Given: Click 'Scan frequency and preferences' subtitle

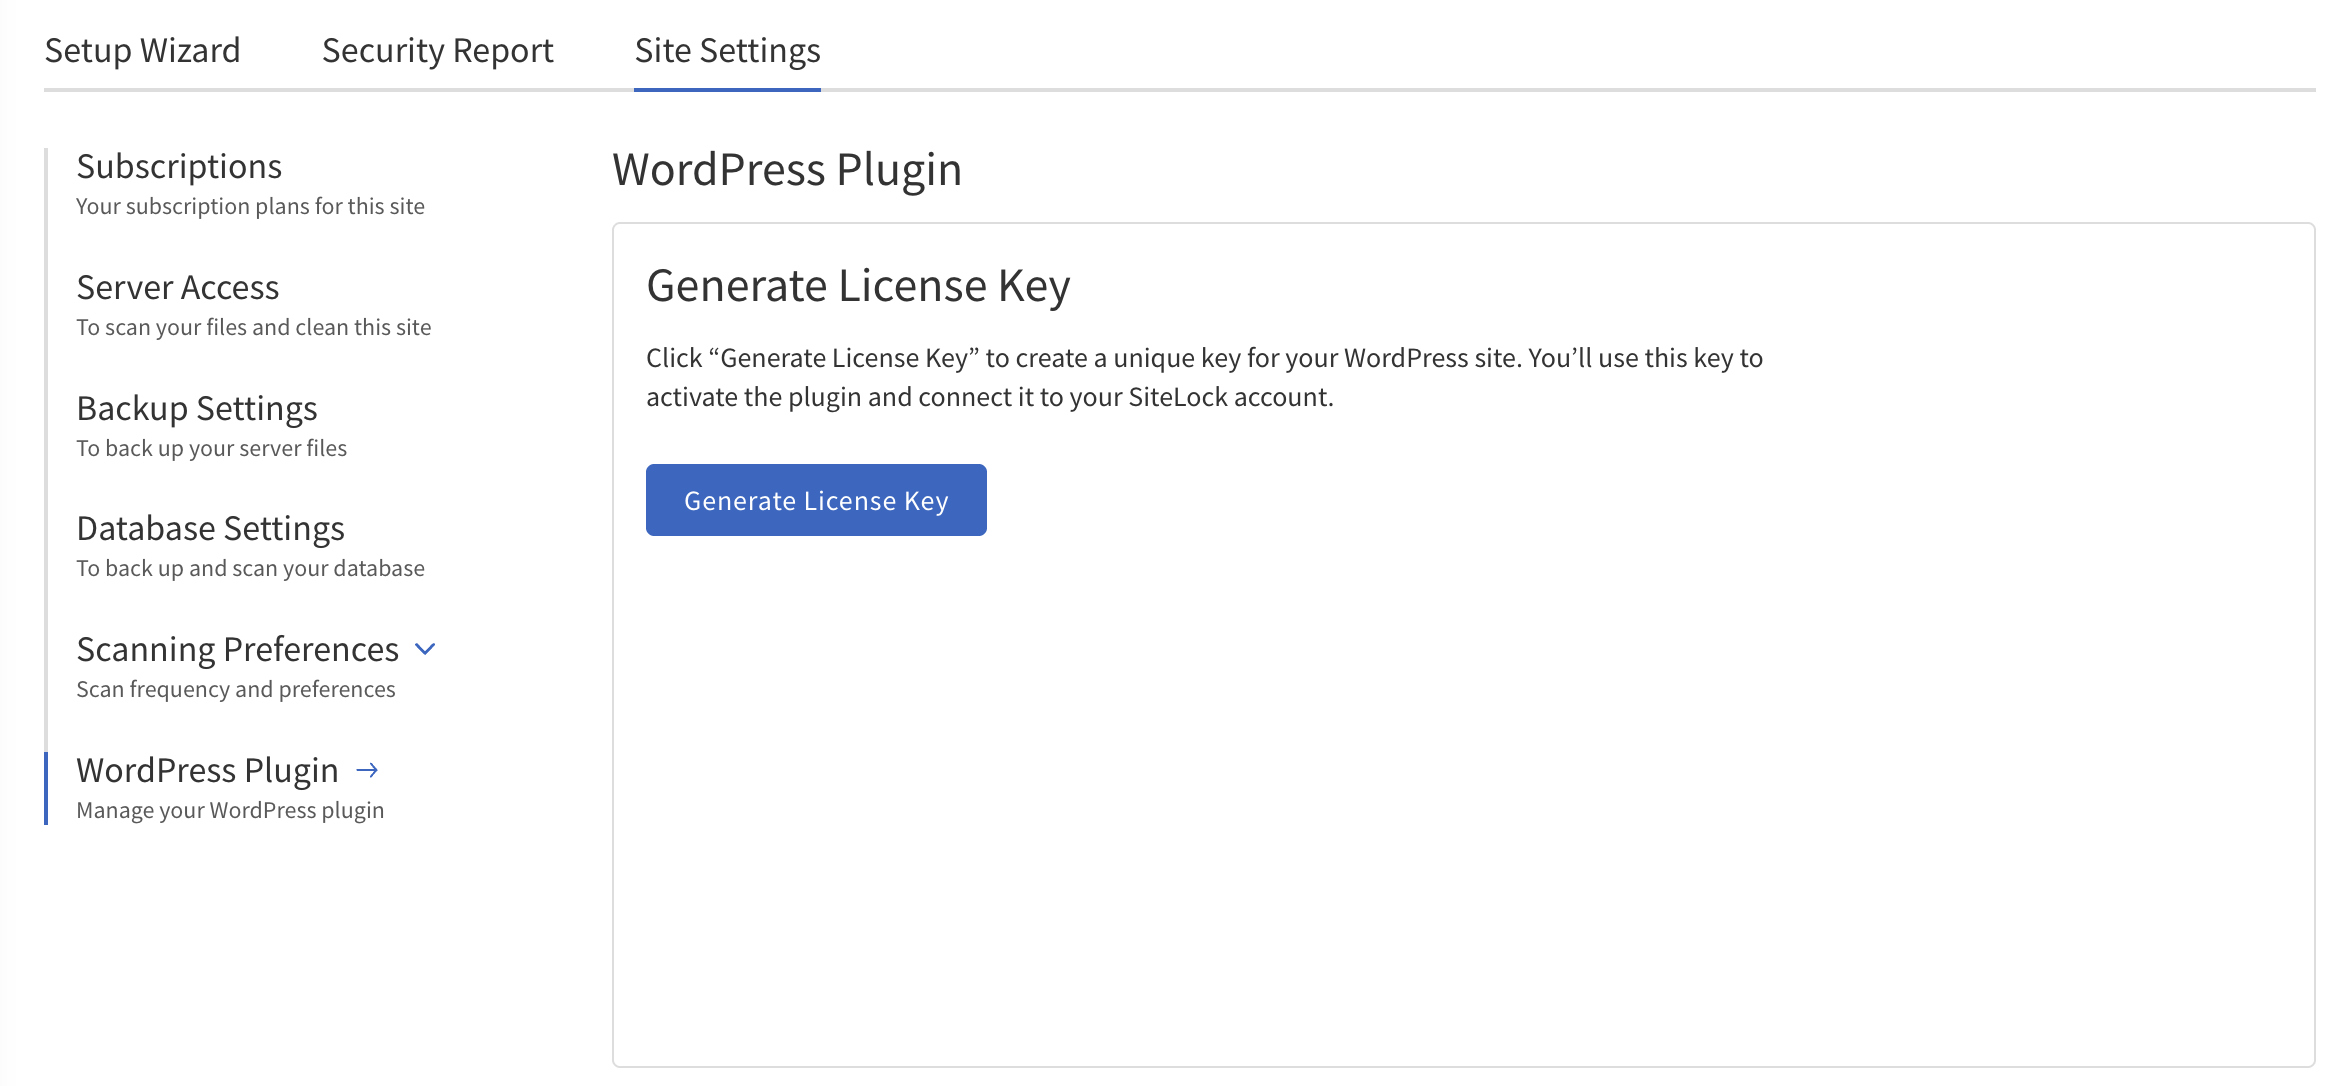Looking at the screenshot, I should coord(235,688).
